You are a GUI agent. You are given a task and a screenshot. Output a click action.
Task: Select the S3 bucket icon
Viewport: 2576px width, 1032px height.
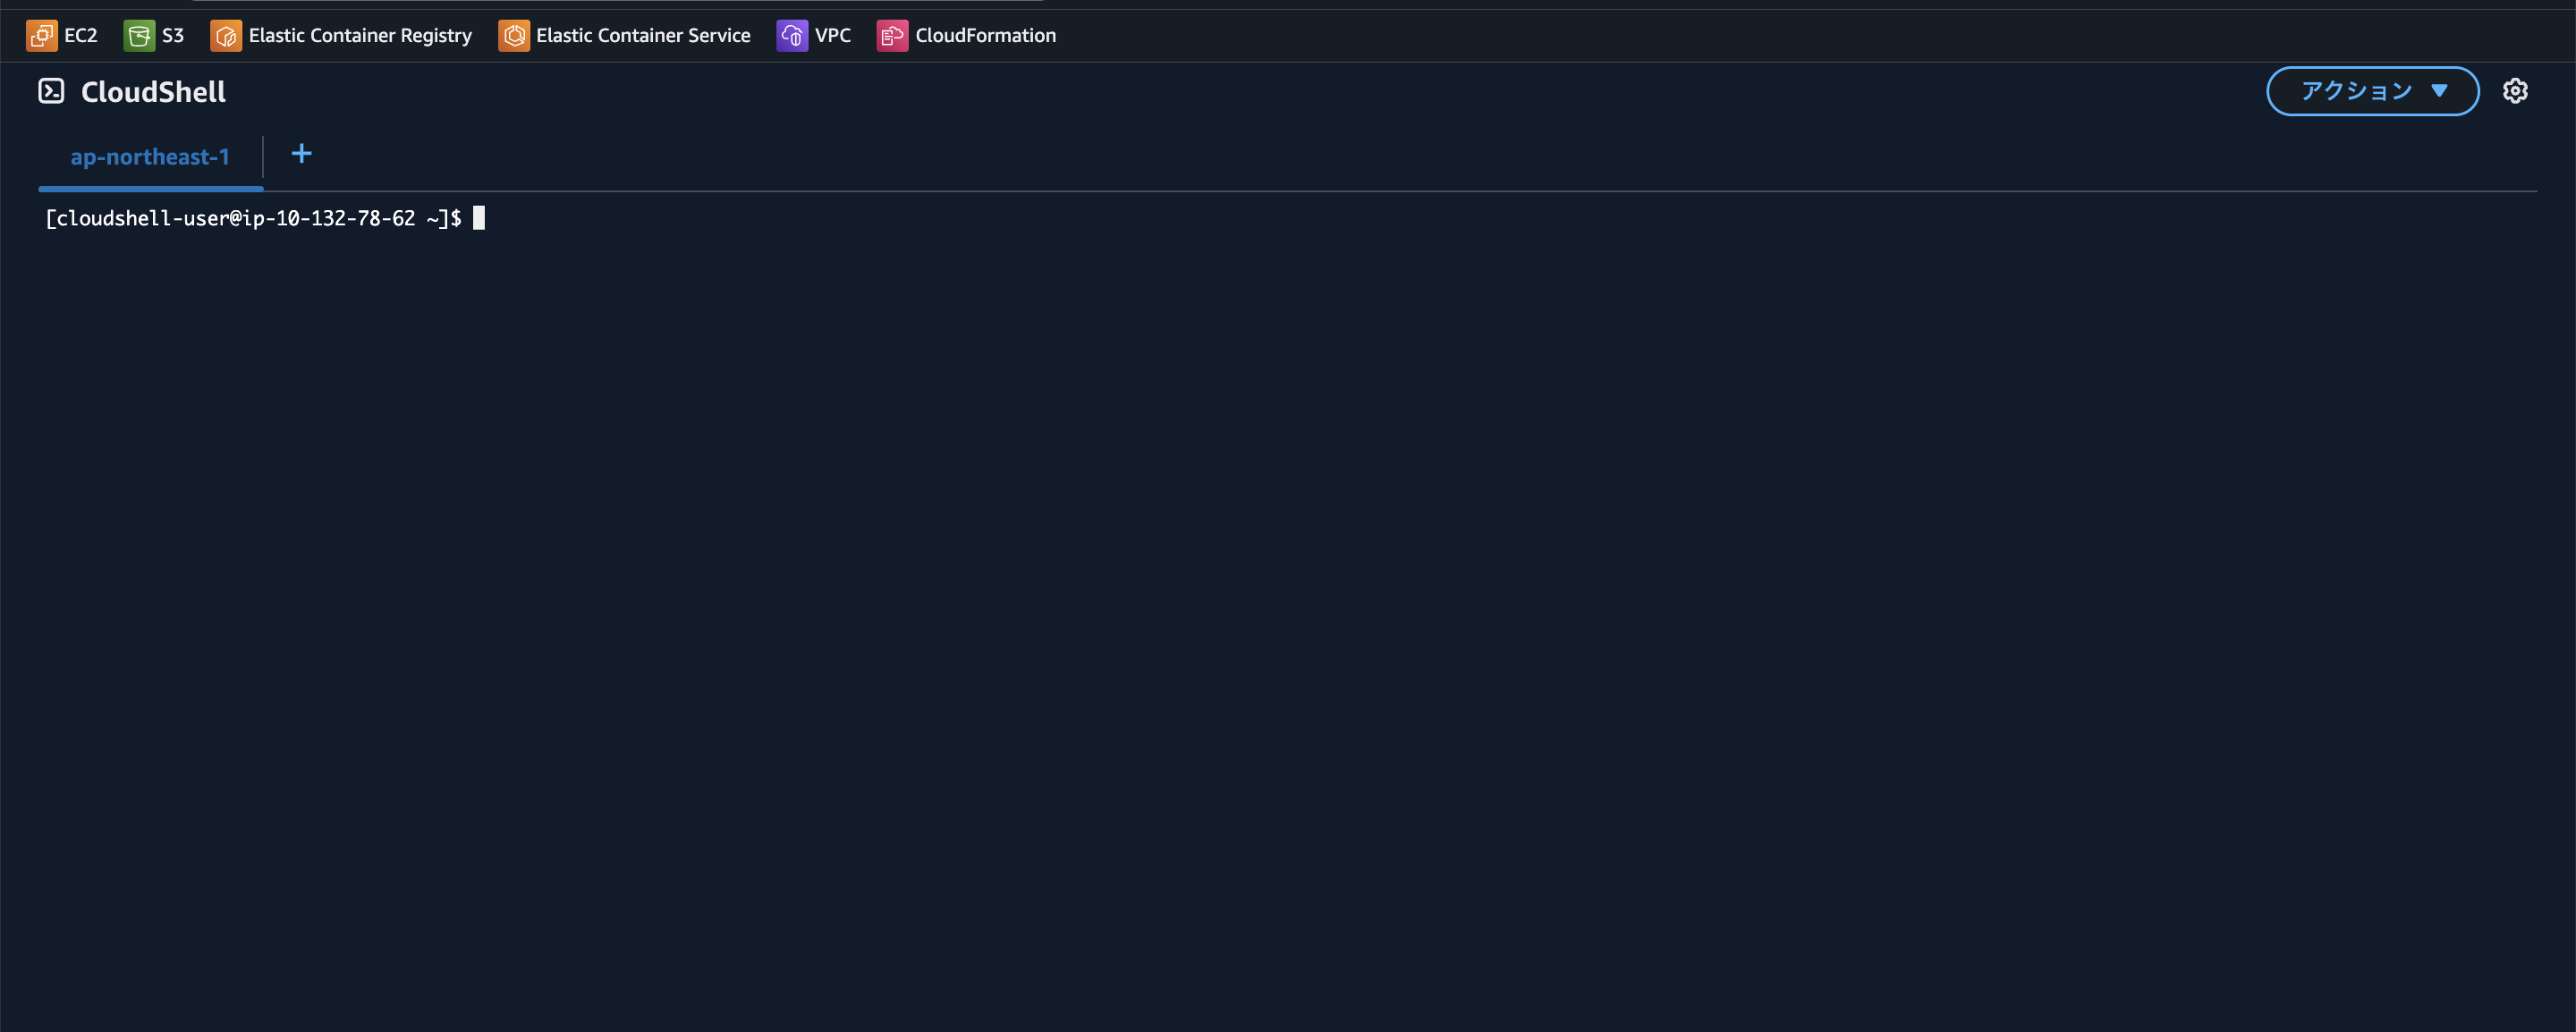[139, 35]
